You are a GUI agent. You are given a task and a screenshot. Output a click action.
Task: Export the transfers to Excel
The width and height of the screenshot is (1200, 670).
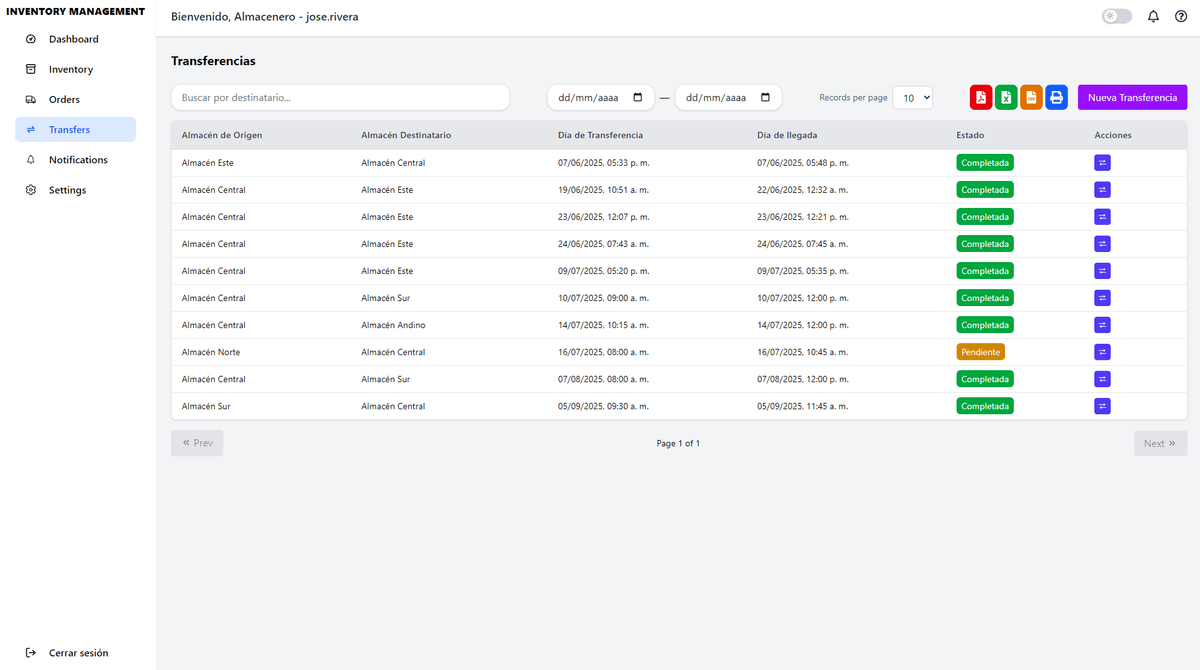coord(1006,97)
